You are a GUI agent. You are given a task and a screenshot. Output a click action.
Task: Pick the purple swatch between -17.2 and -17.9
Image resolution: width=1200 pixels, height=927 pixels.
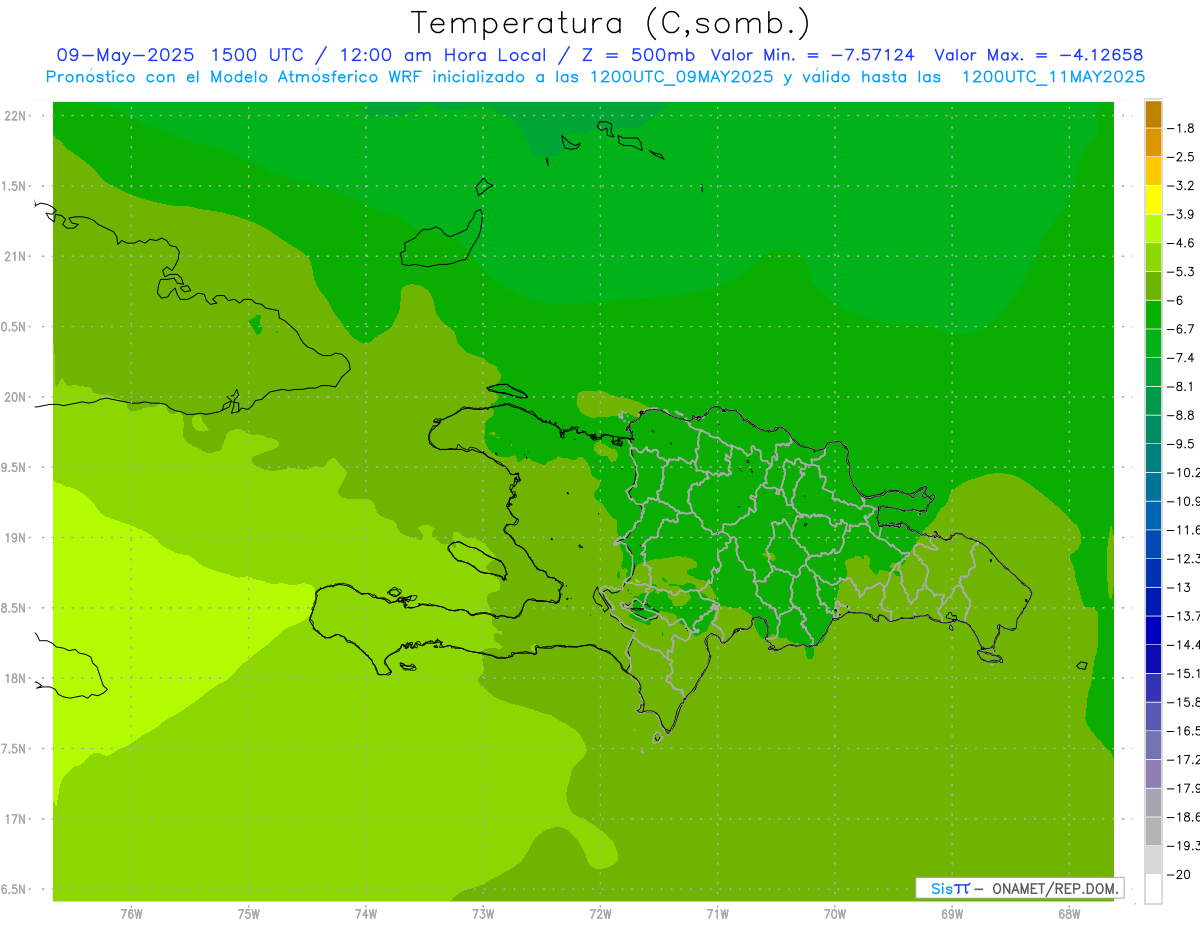(1153, 774)
